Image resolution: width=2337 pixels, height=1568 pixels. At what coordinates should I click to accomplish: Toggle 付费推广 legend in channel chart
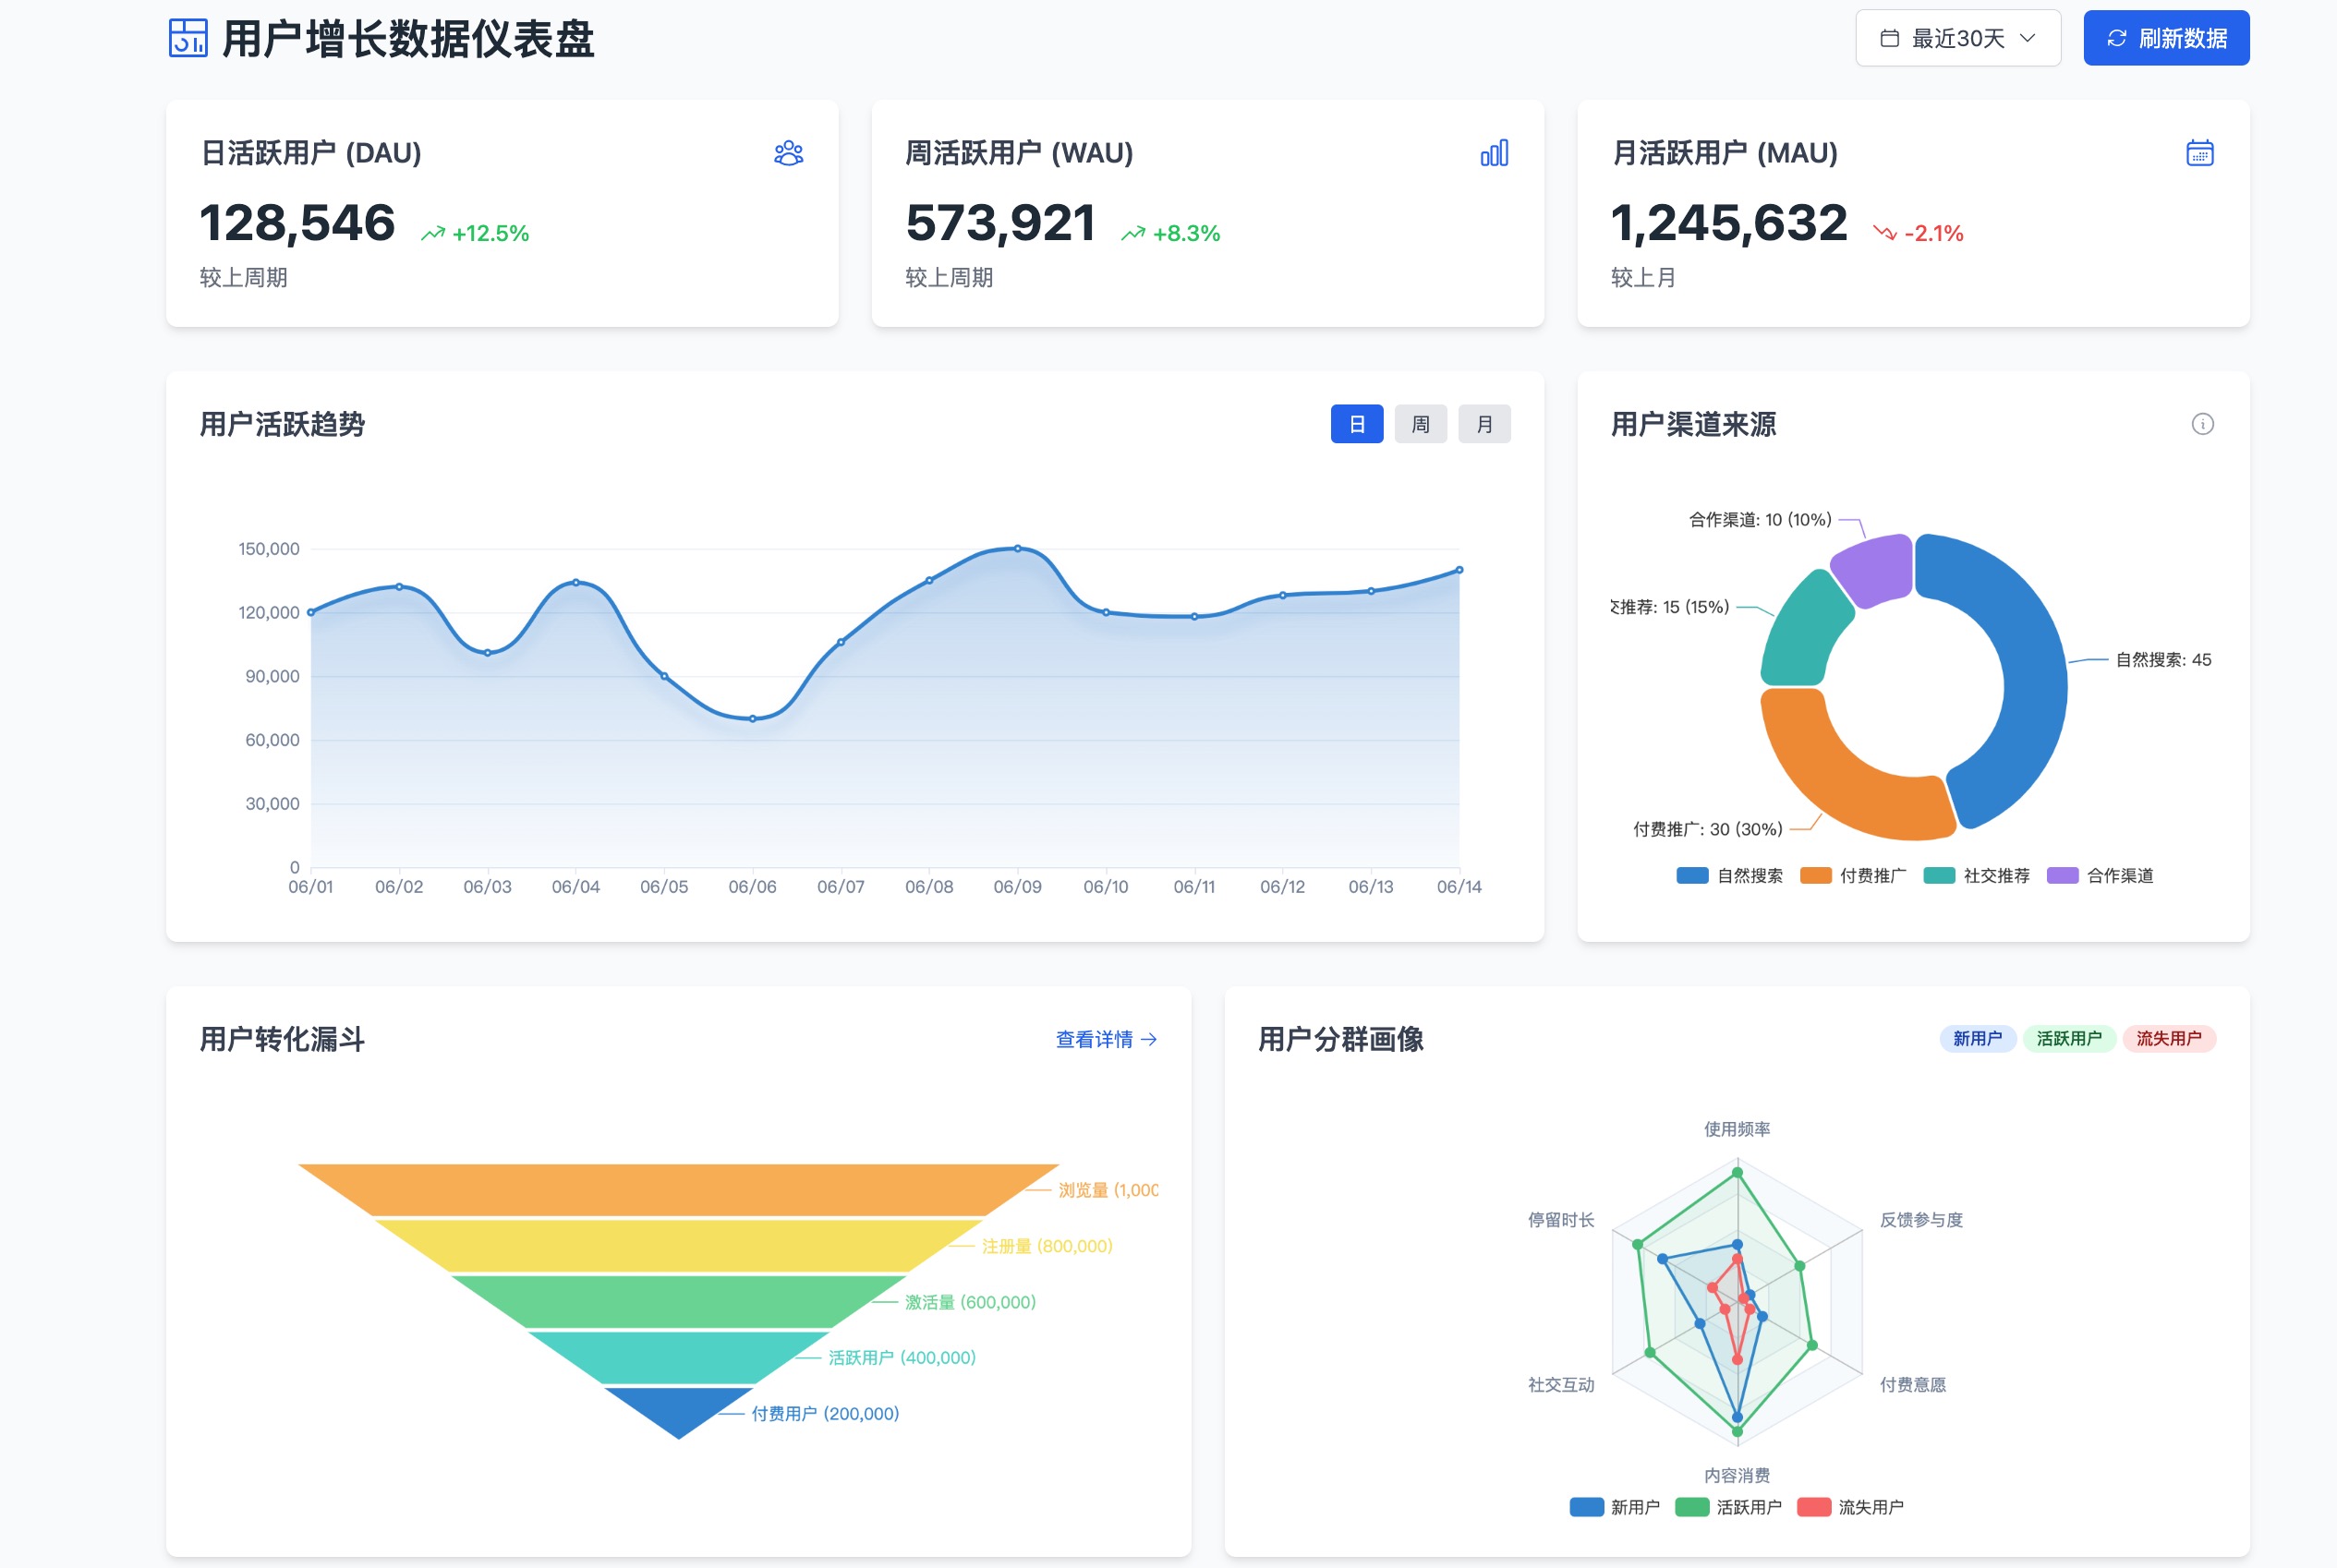[x=1852, y=875]
